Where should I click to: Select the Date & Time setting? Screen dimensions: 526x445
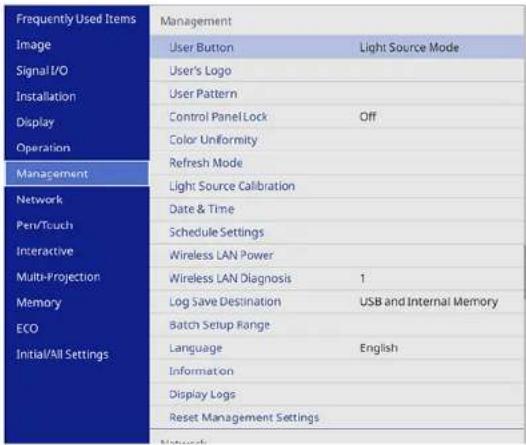pos(337,209)
